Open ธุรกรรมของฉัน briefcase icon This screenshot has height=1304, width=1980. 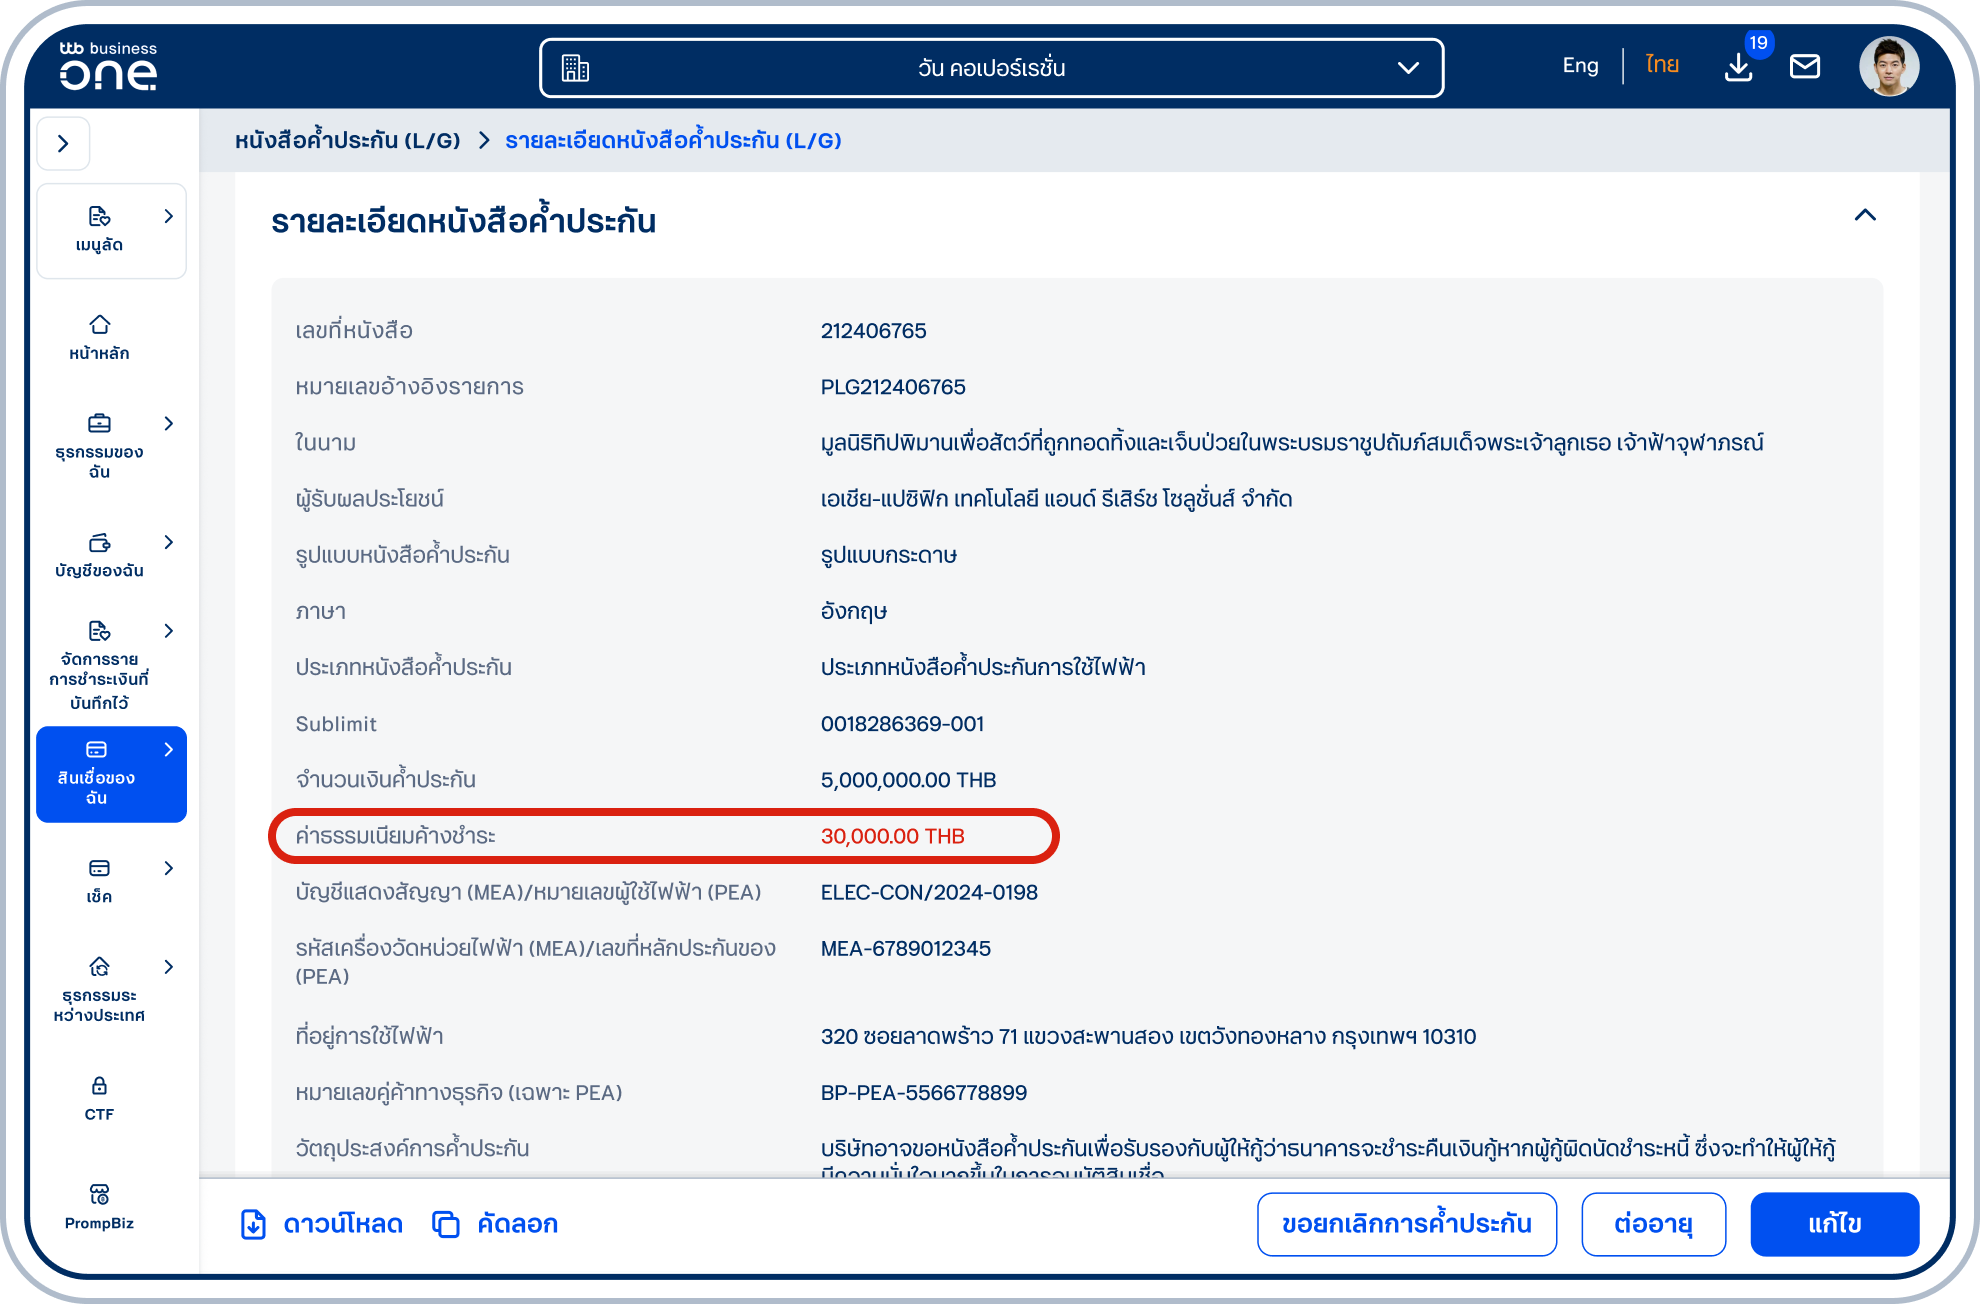pyautogui.click(x=99, y=423)
